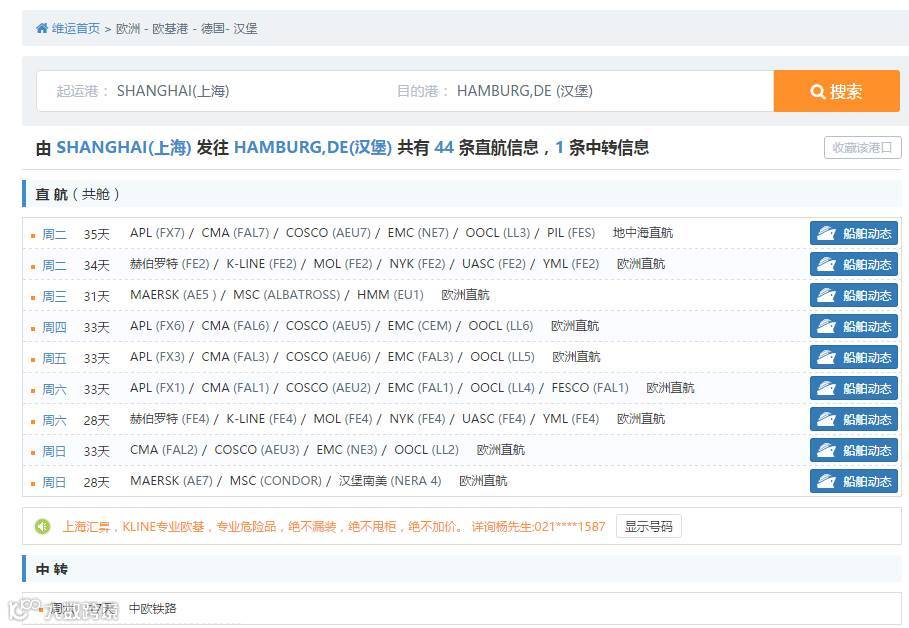Click COSCO (AEU7) in the first row
The height and width of the screenshot is (628, 909).
point(328,233)
